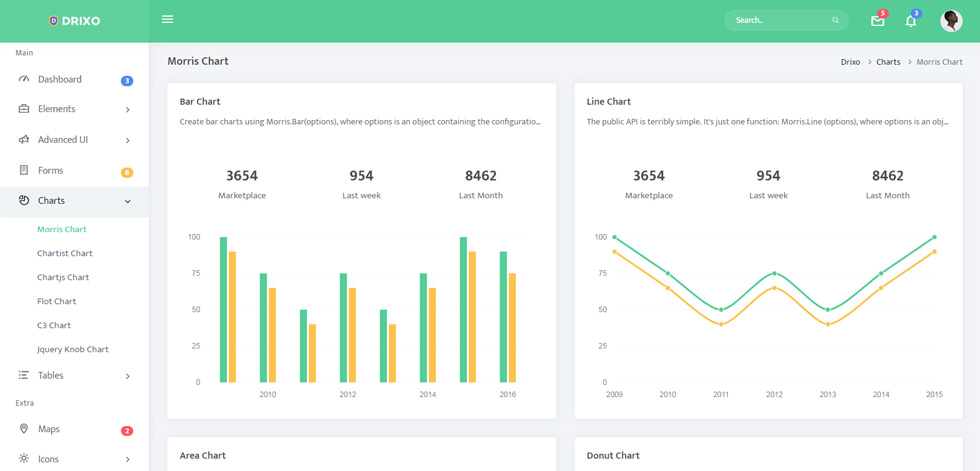Click the Drixo breadcrumb link
The width and height of the screenshot is (980, 471).
[x=850, y=62]
